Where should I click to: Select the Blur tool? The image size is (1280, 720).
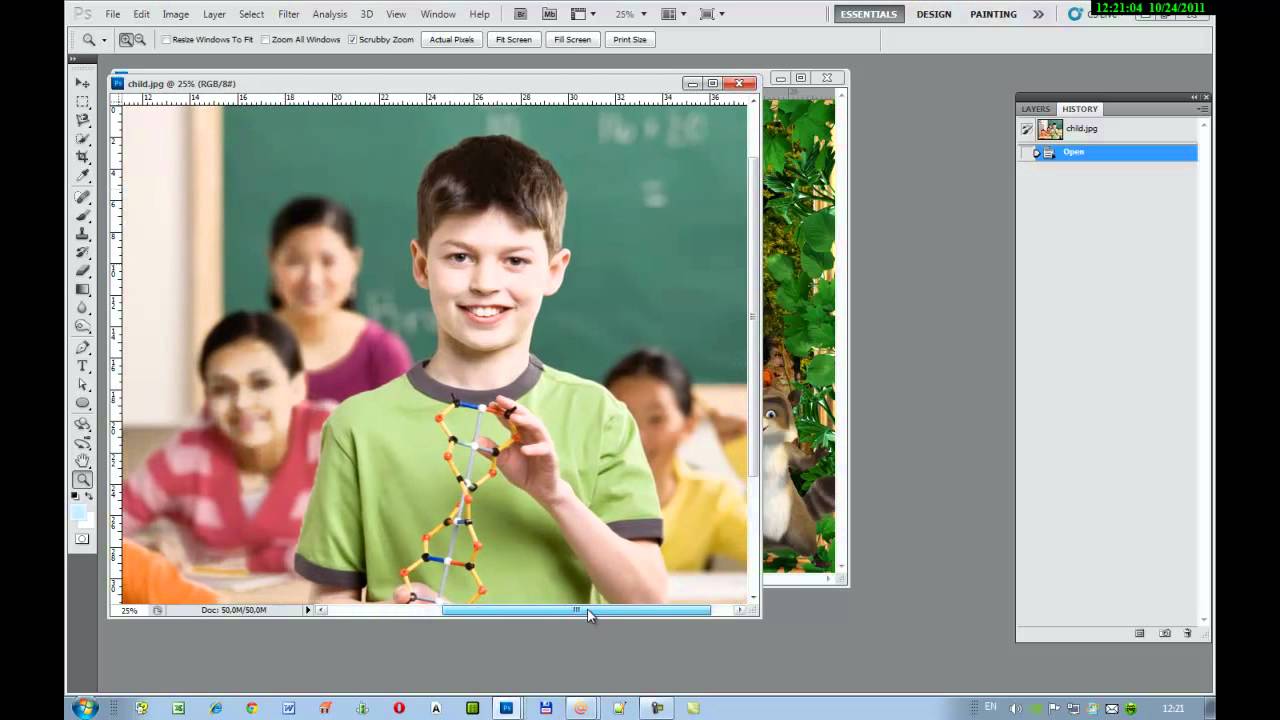point(83,308)
